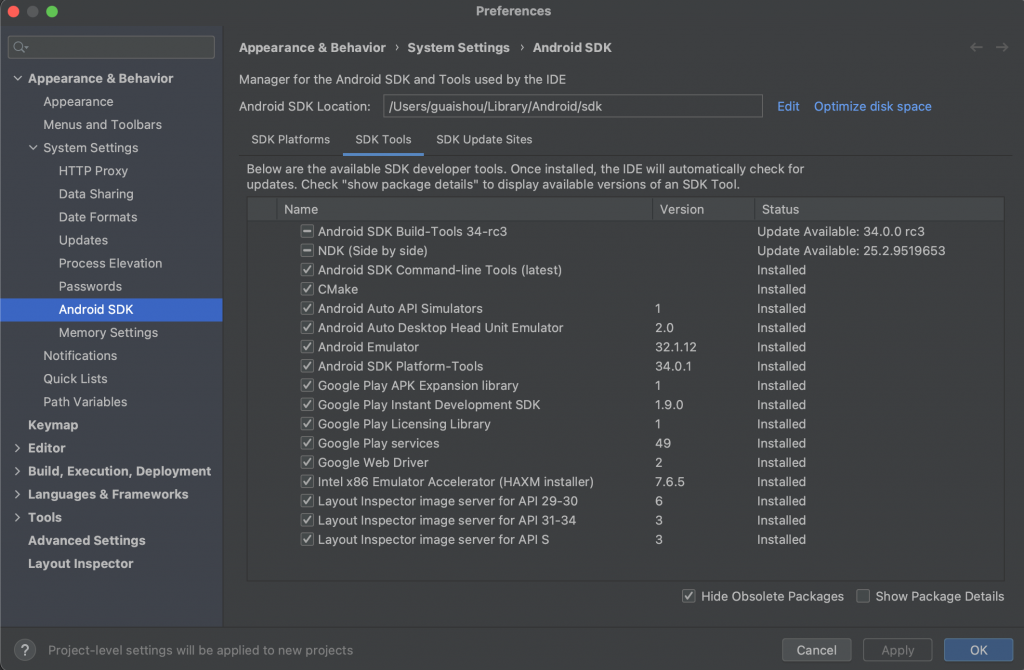Disable Hide Obsolete Packages
Image resolution: width=1024 pixels, height=670 pixels.
[x=688, y=596]
